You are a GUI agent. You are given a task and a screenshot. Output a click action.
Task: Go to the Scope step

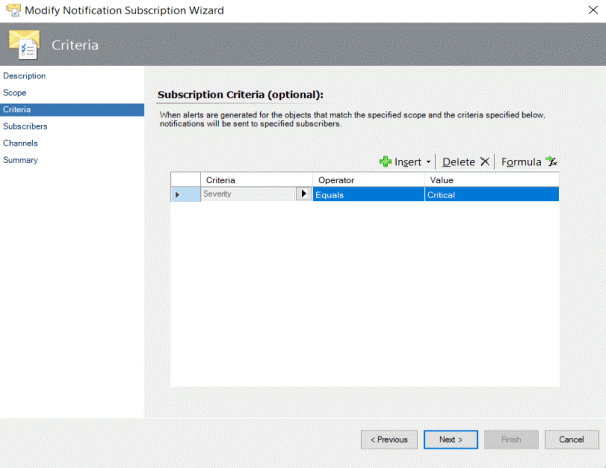click(x=15, y=93)
